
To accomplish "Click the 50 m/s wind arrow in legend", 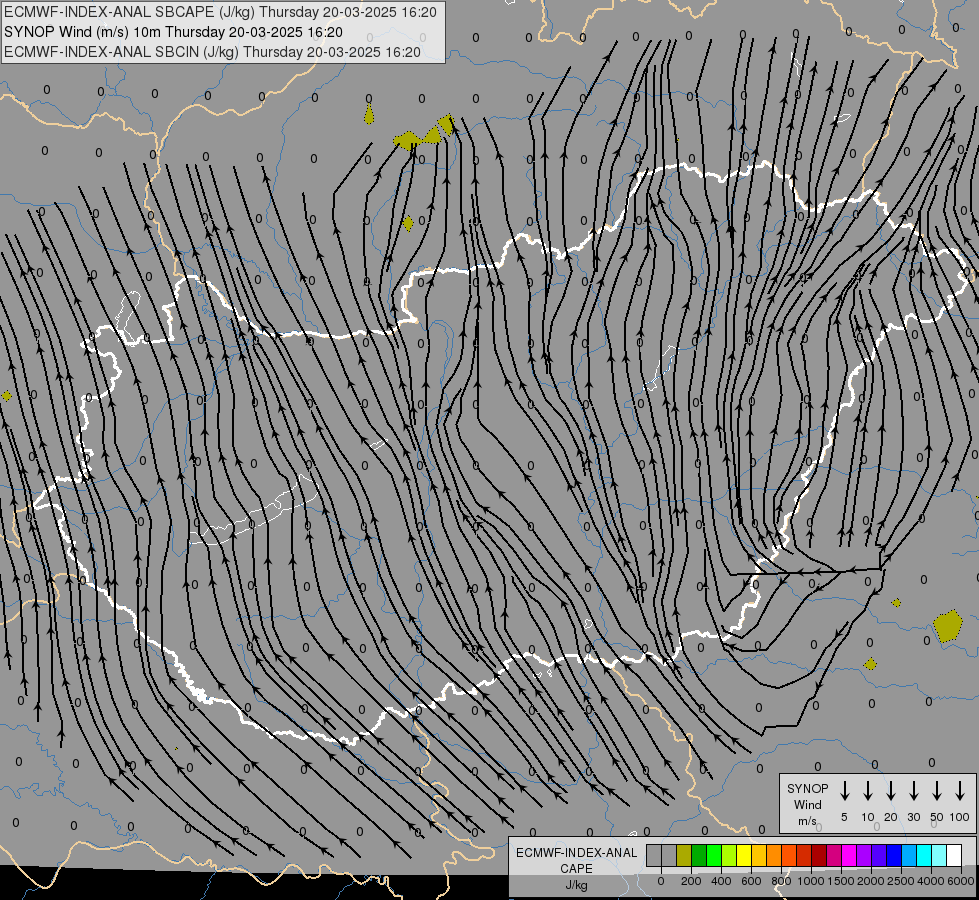I will [937, 791].
